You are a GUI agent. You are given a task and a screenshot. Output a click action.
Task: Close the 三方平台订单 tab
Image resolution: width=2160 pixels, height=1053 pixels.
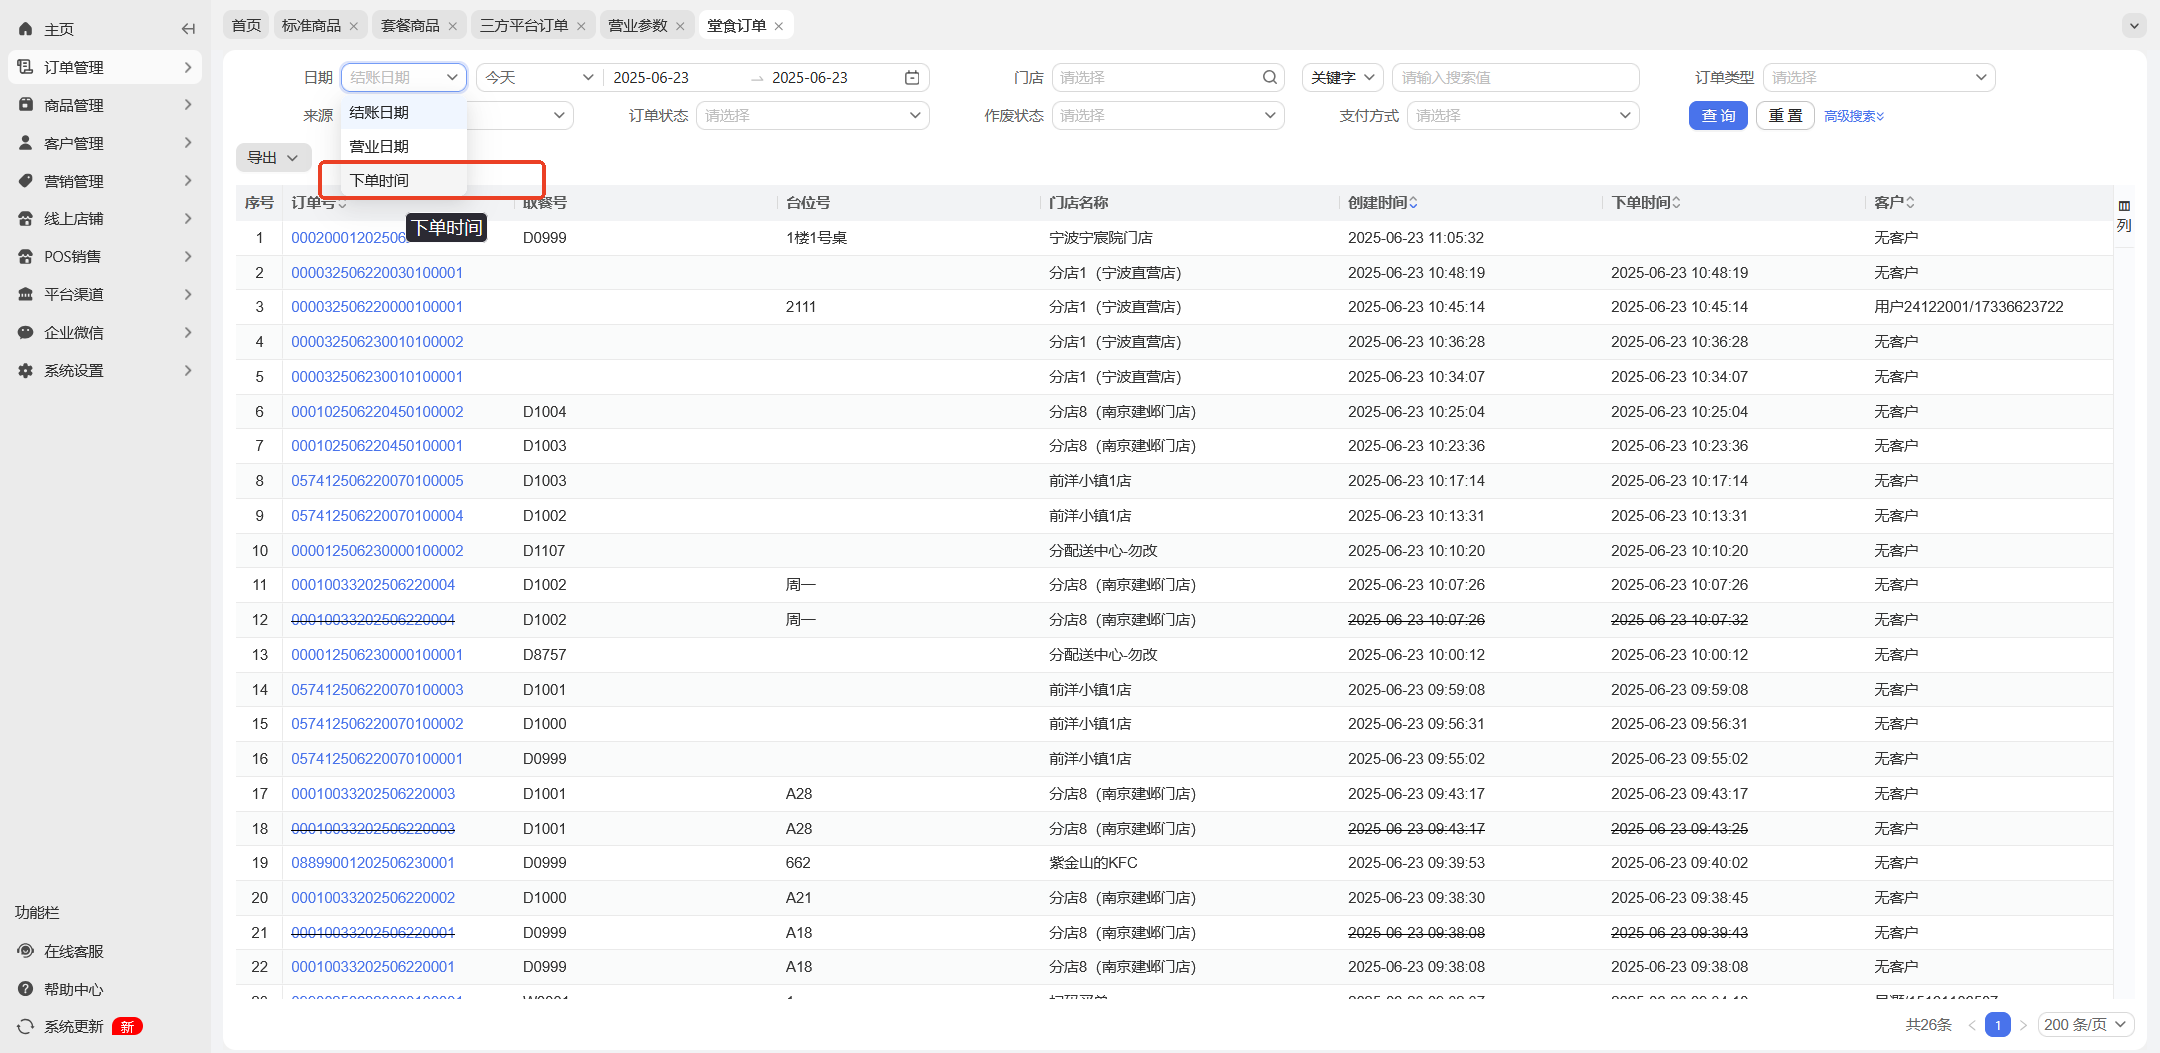(581, 26)
